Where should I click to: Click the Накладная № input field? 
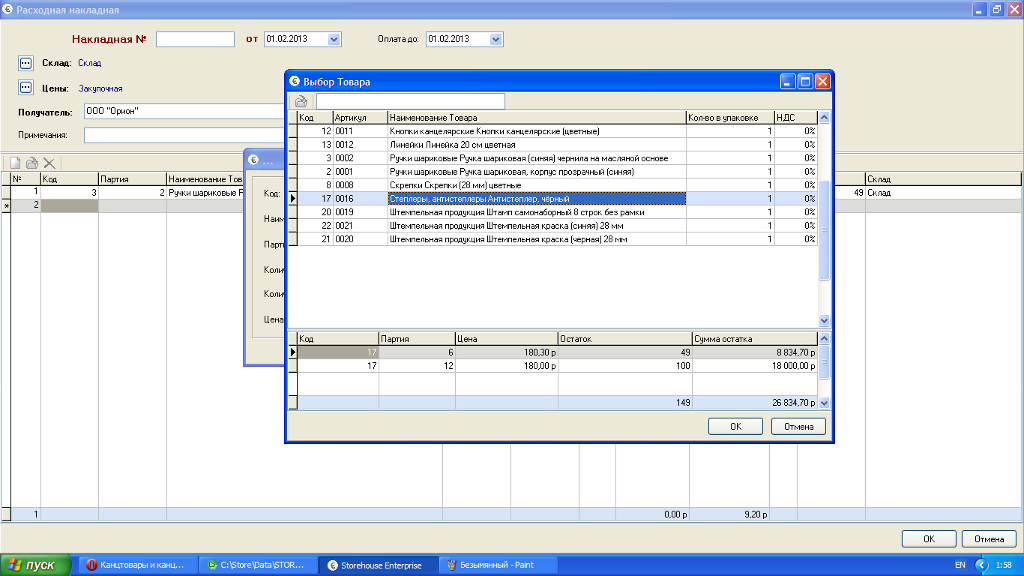[195, 39]
